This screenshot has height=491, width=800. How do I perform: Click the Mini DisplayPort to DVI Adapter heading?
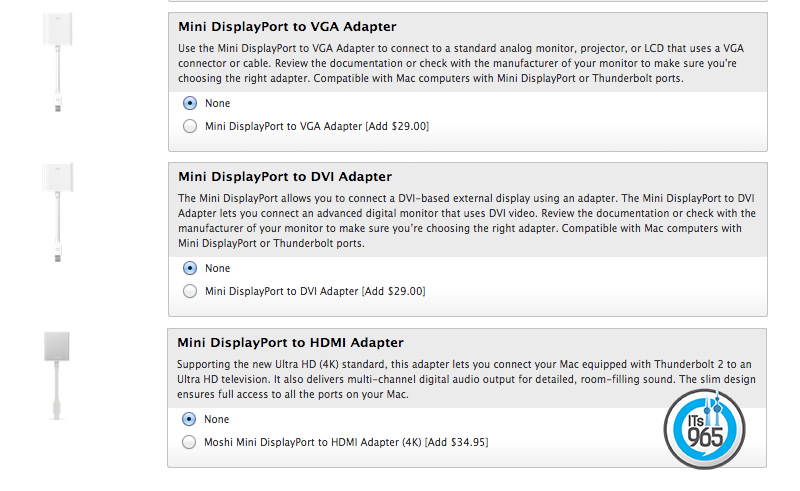[x=285, y=177]
